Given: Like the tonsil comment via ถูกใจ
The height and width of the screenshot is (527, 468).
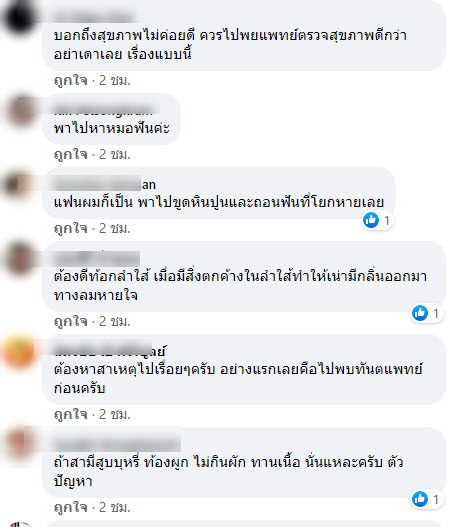Looking at the screenshot, I should [71, 322].
